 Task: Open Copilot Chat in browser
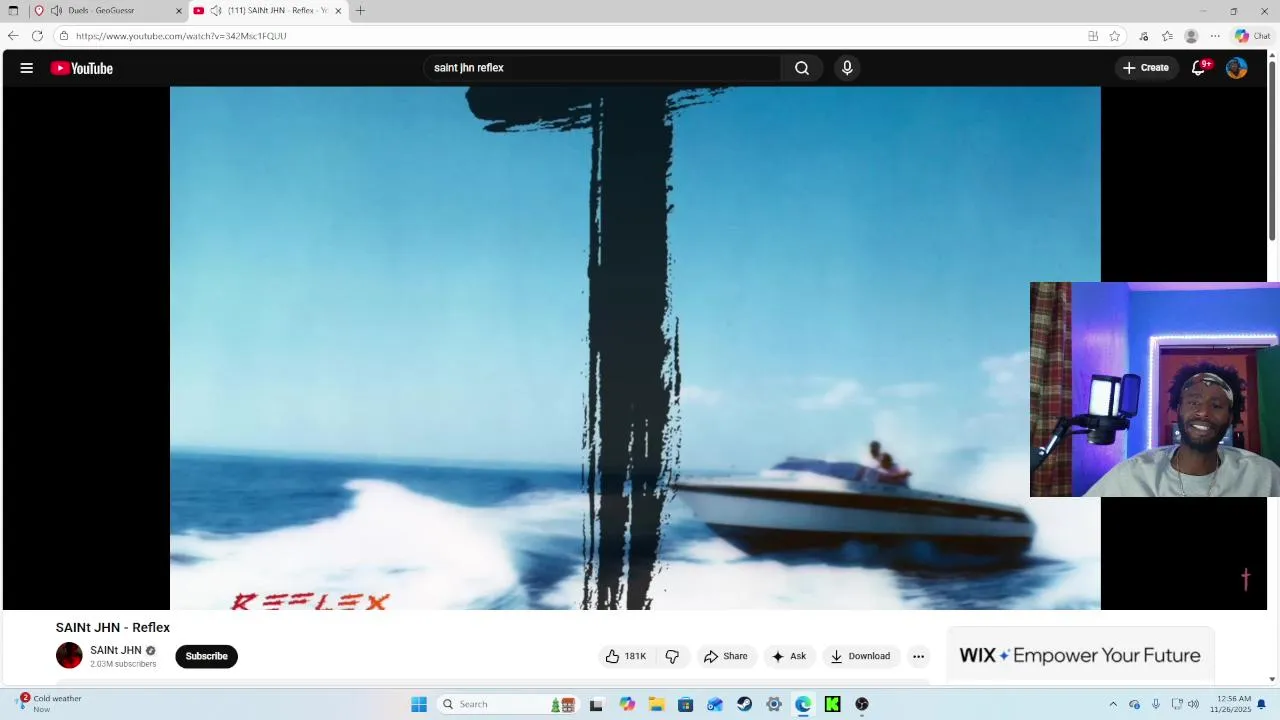coord(1252,36)
